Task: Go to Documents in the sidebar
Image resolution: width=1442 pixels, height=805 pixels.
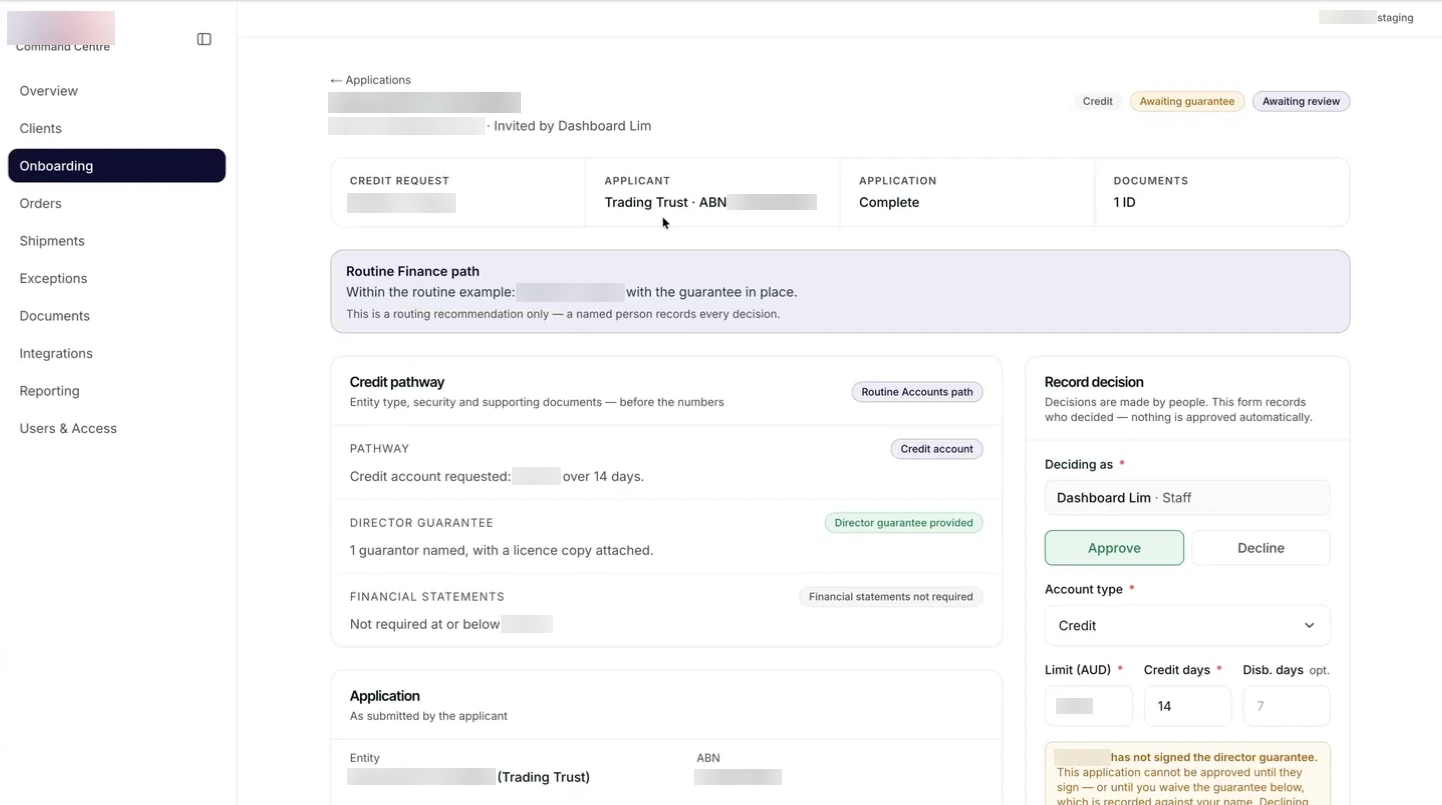Action: tap(116, 316)
